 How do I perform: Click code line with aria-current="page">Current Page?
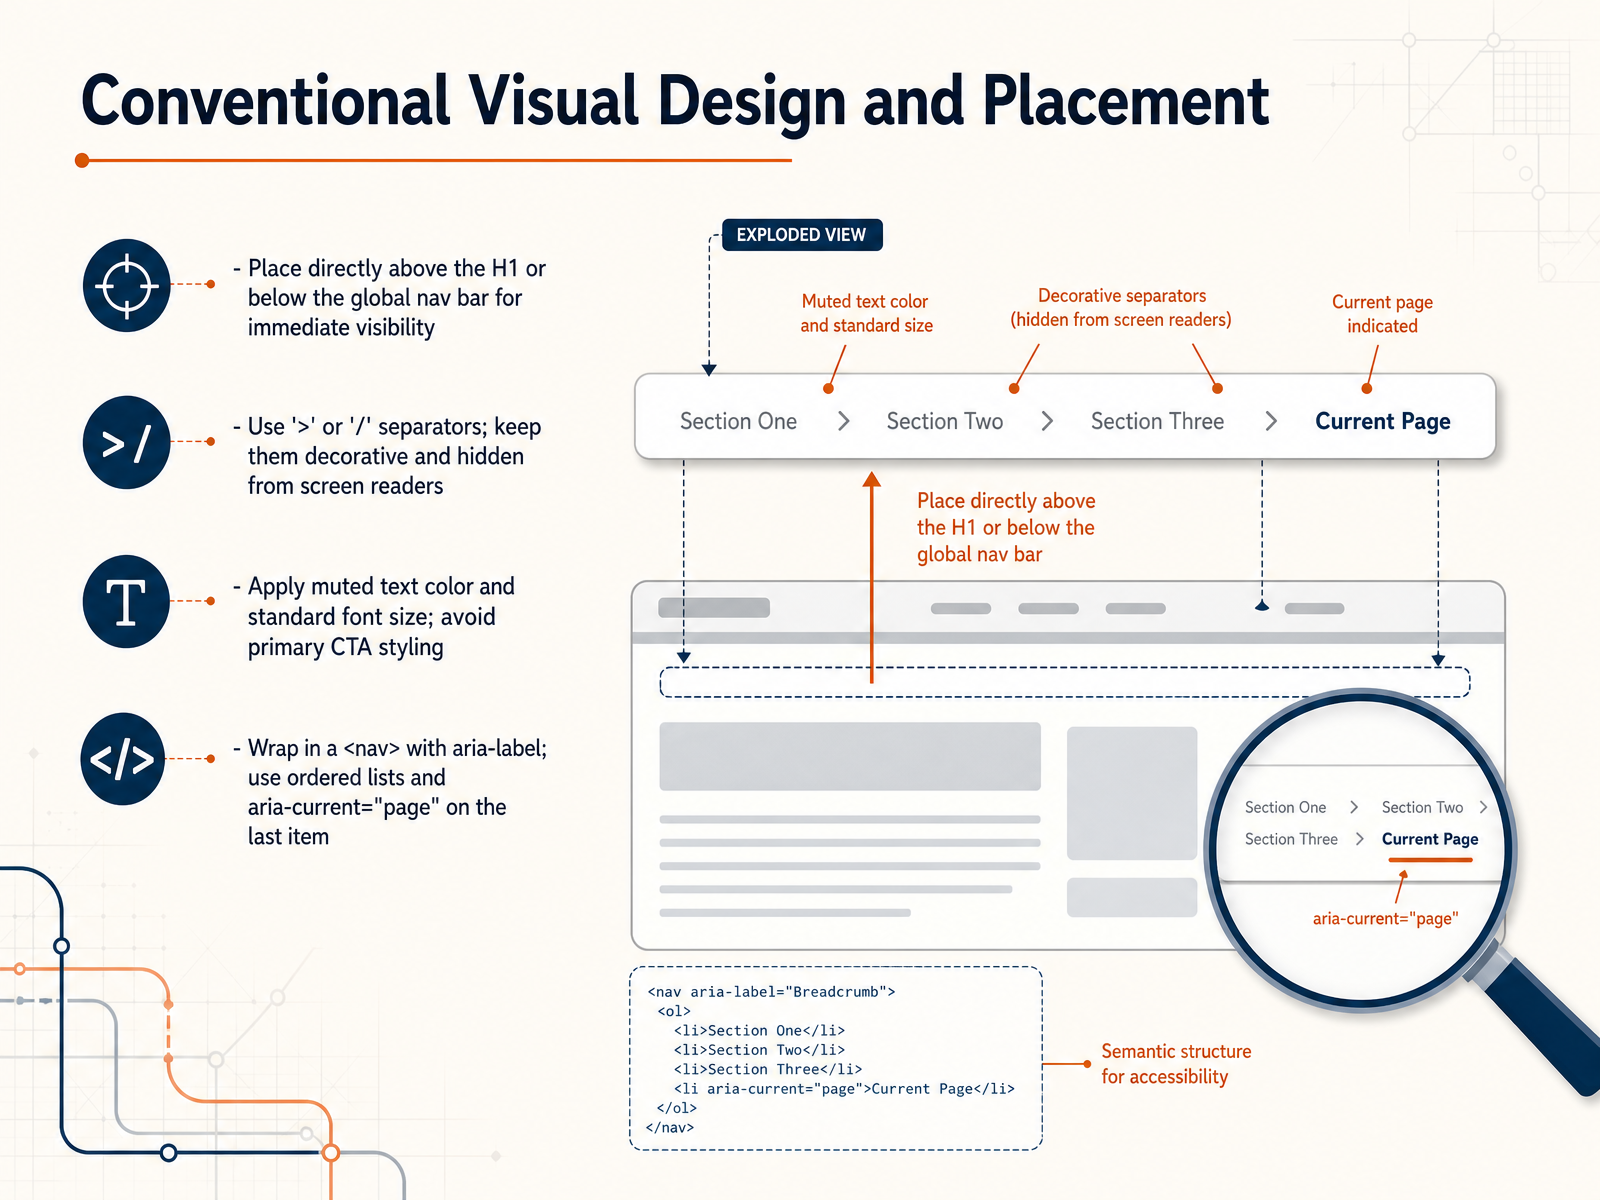[844, 1089]
